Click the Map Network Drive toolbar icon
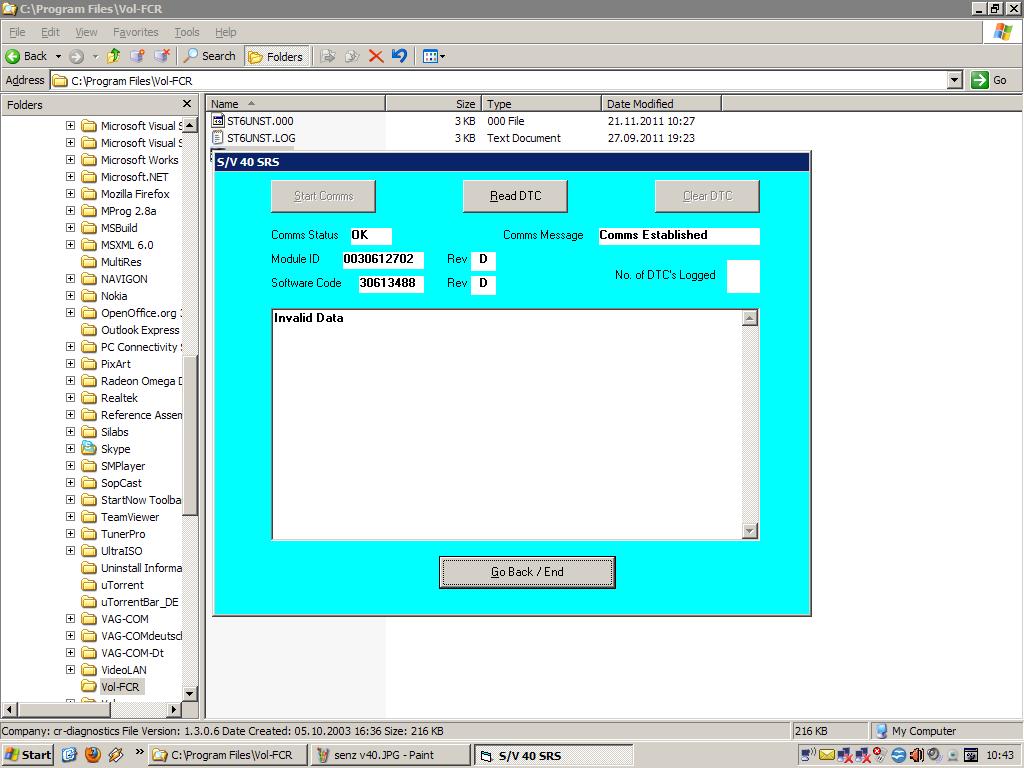This screenshot has height=768, width=1024. pos(137,56)
